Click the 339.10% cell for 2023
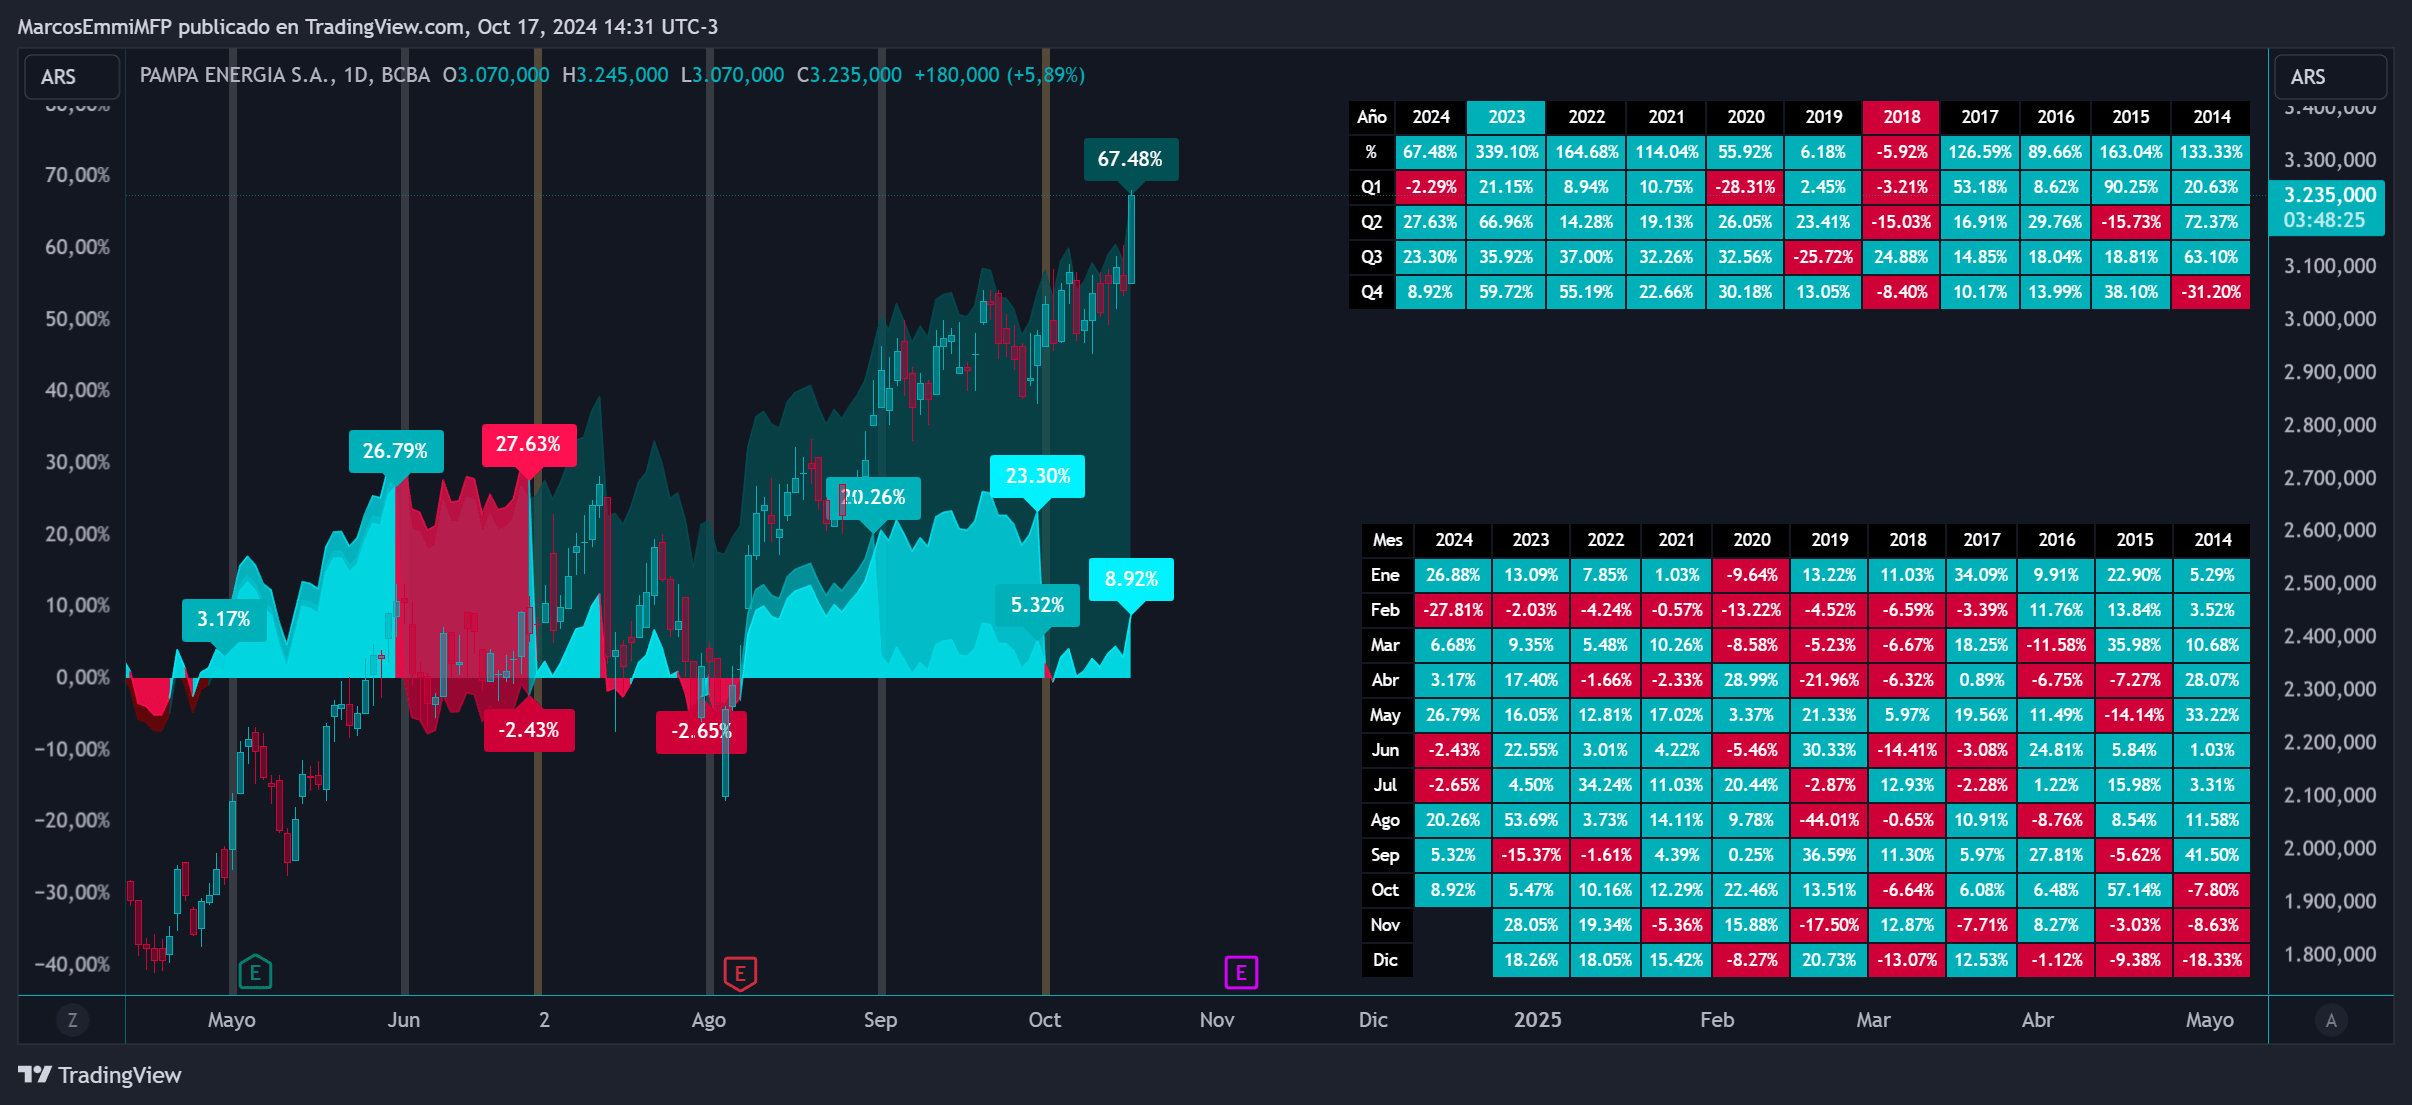Screen dimensions: 2412x1105 1506,152
